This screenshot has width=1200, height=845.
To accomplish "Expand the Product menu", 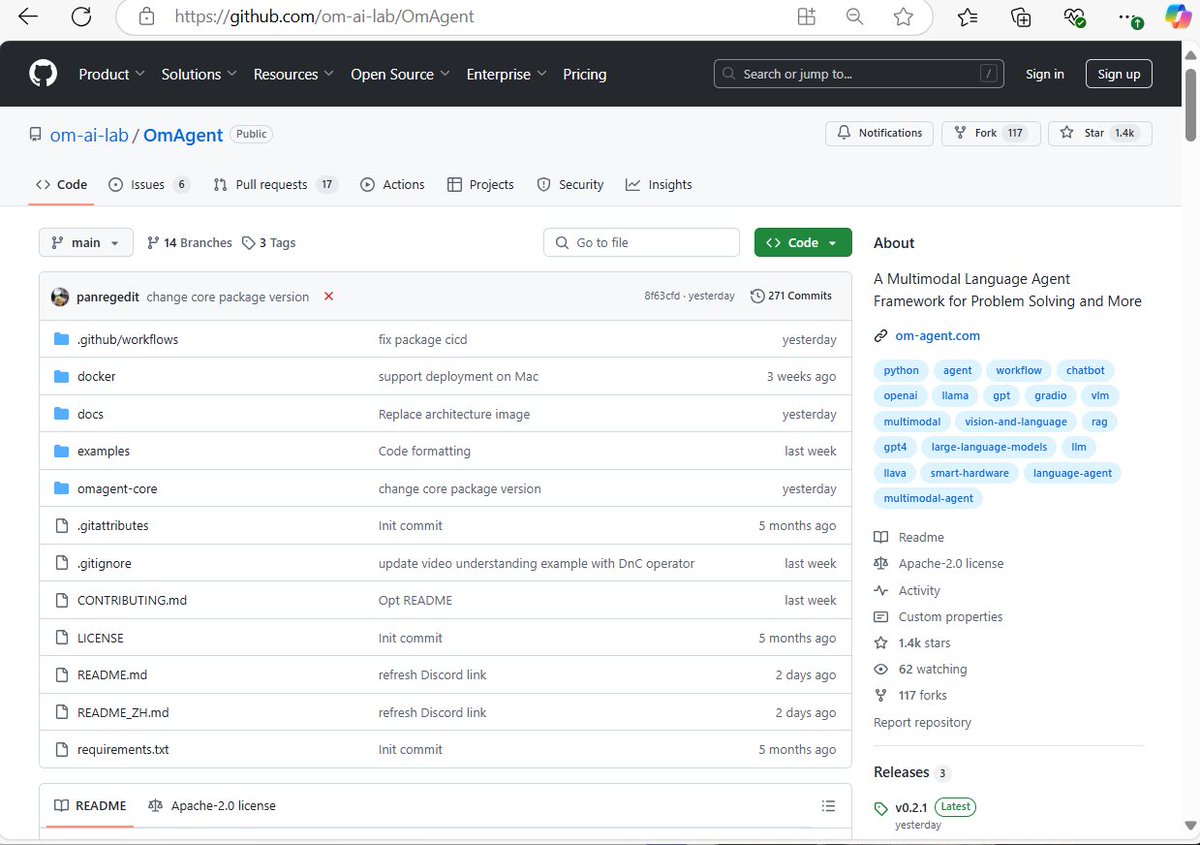I will tap(112, 74).
